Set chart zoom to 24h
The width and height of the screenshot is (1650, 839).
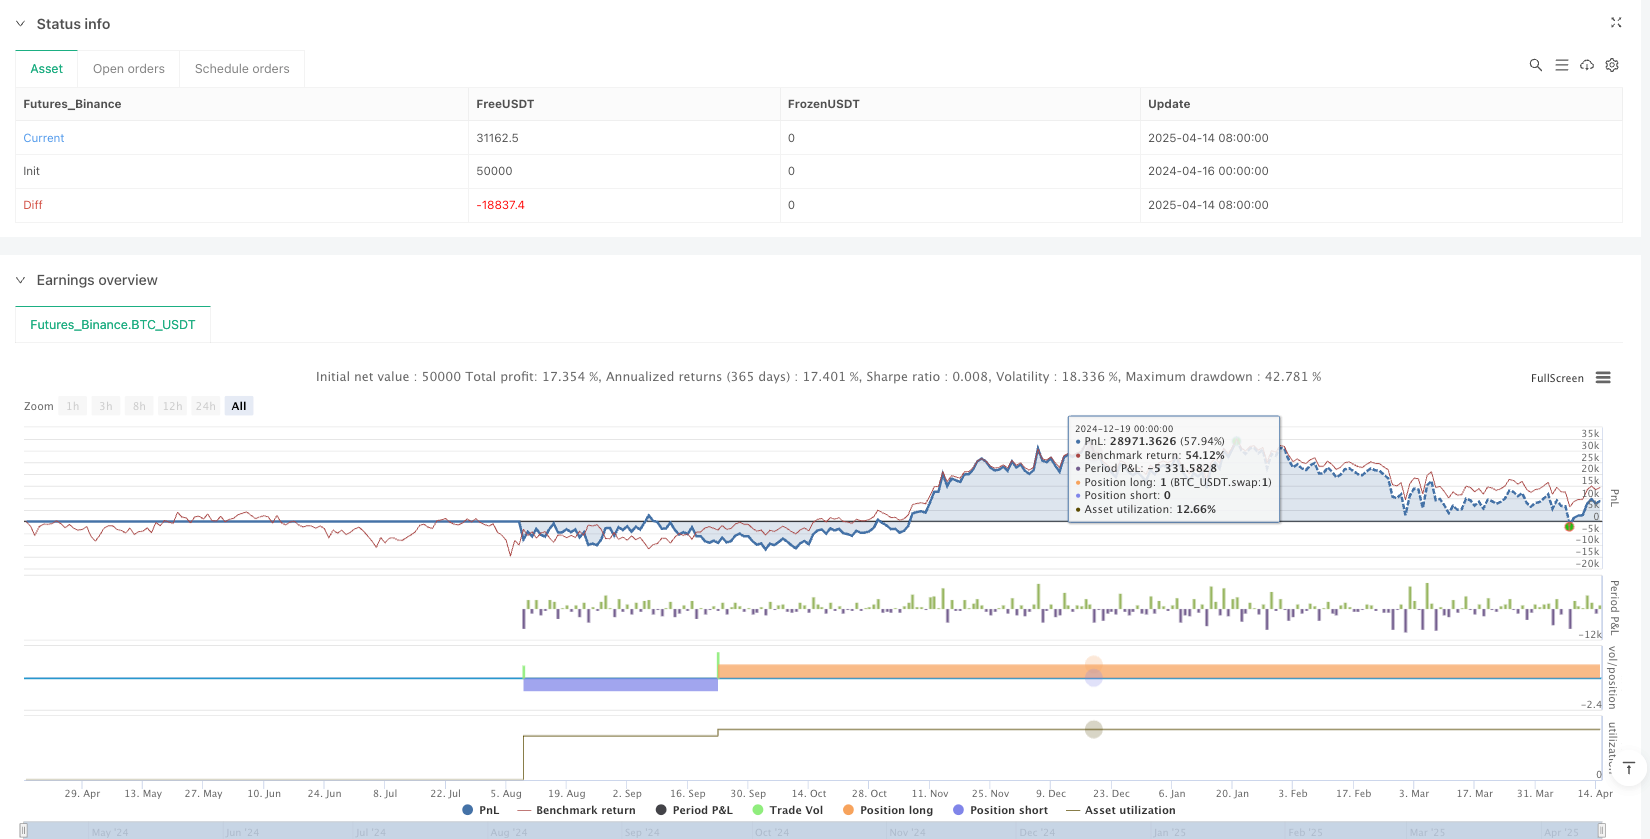pyautogui.click(x=205, y=406)
